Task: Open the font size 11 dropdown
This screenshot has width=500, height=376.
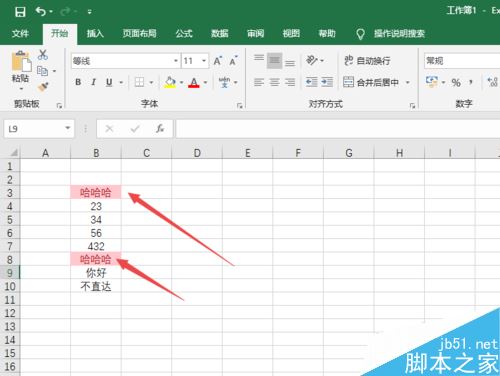Action: (x=203, y=61)
